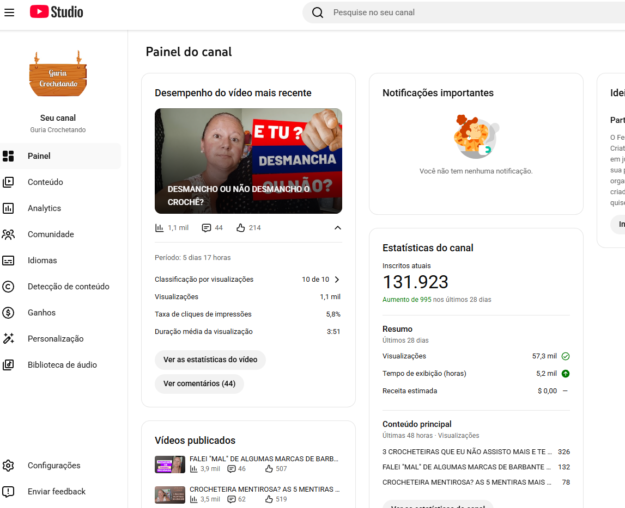Screen dimensions: 625x508
Task: Open 'CROCHETEIRA MENTIROSA' published video thumbnail
Action: [x=170, y=494]
